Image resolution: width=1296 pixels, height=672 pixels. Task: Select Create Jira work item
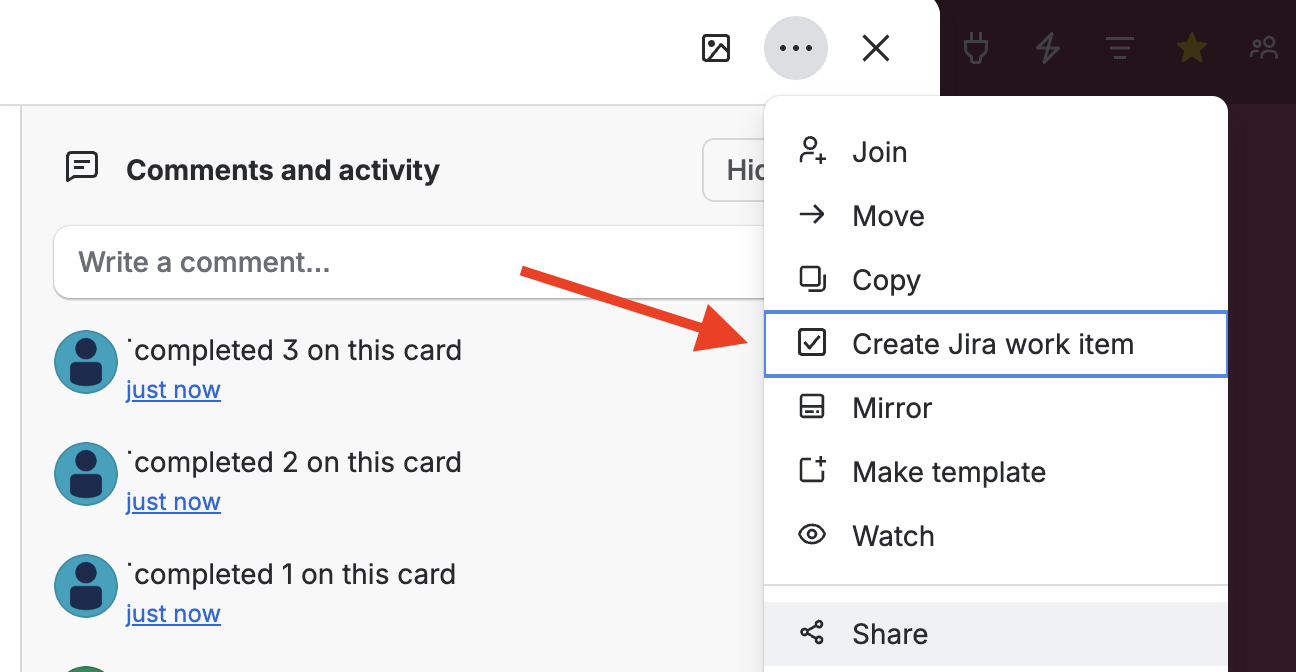coord(996,344)
